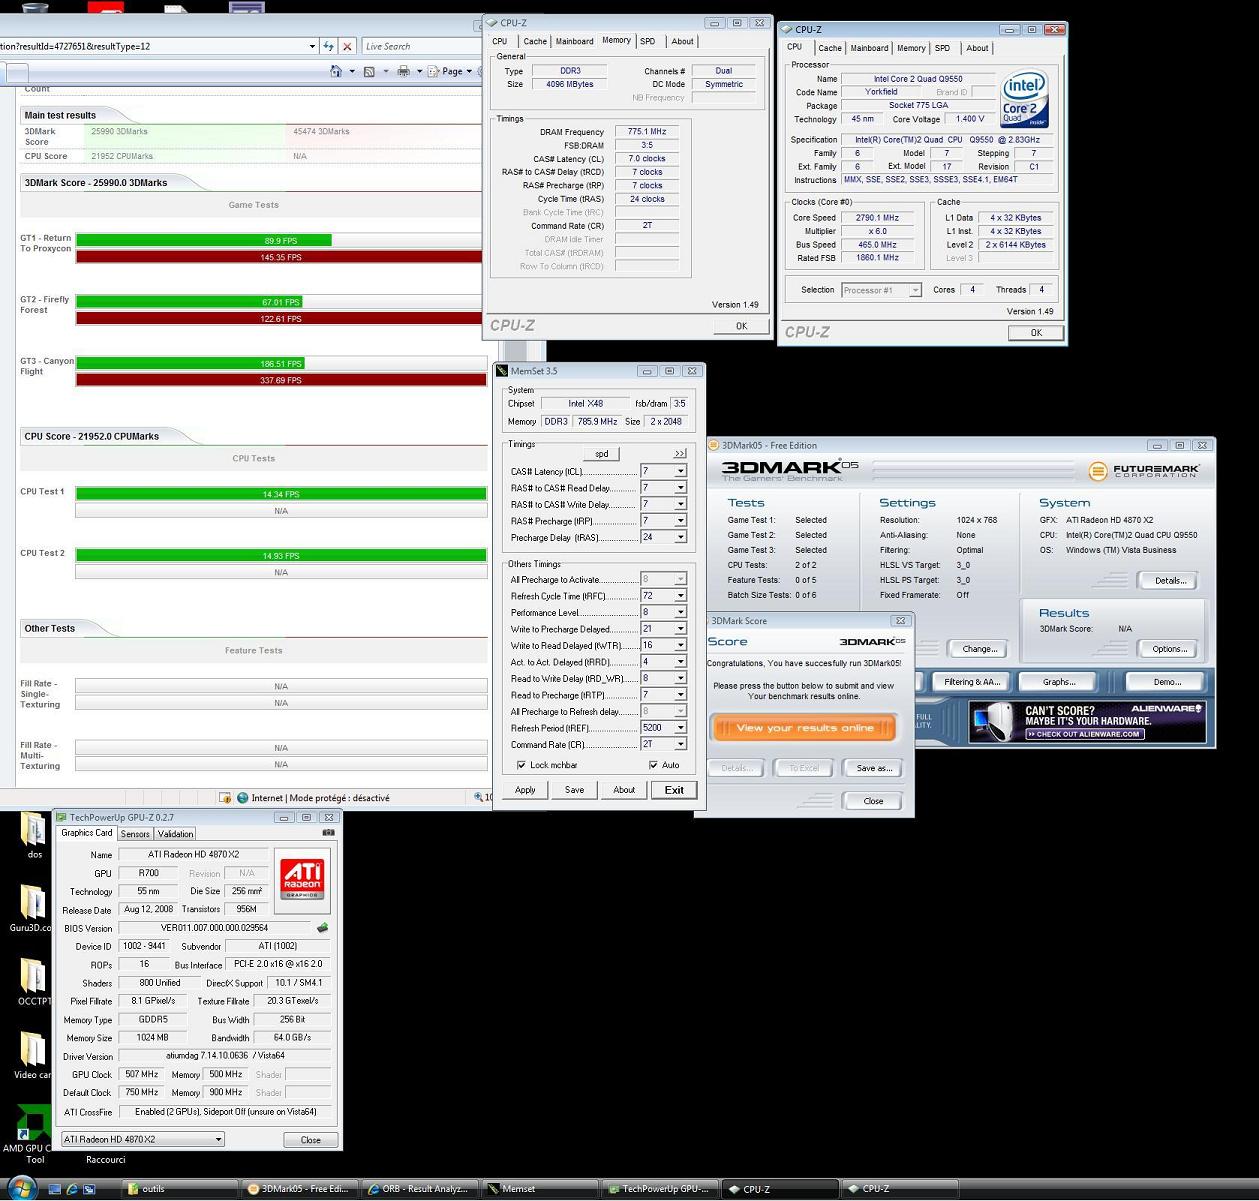Click the red stop-loading X icon in browser
This screenshot has height=1201, width=1259.
(x=347, y=46)
